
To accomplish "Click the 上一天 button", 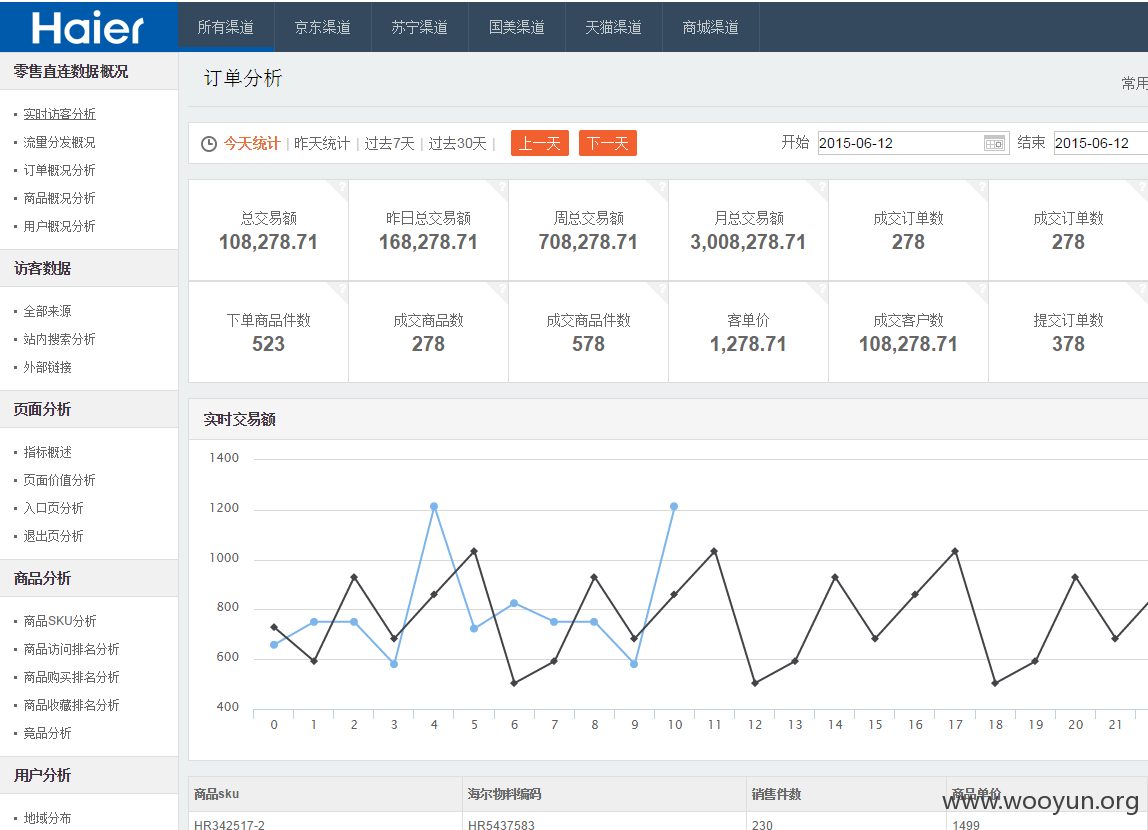I will pyautogui.click(x=540, y=143).
